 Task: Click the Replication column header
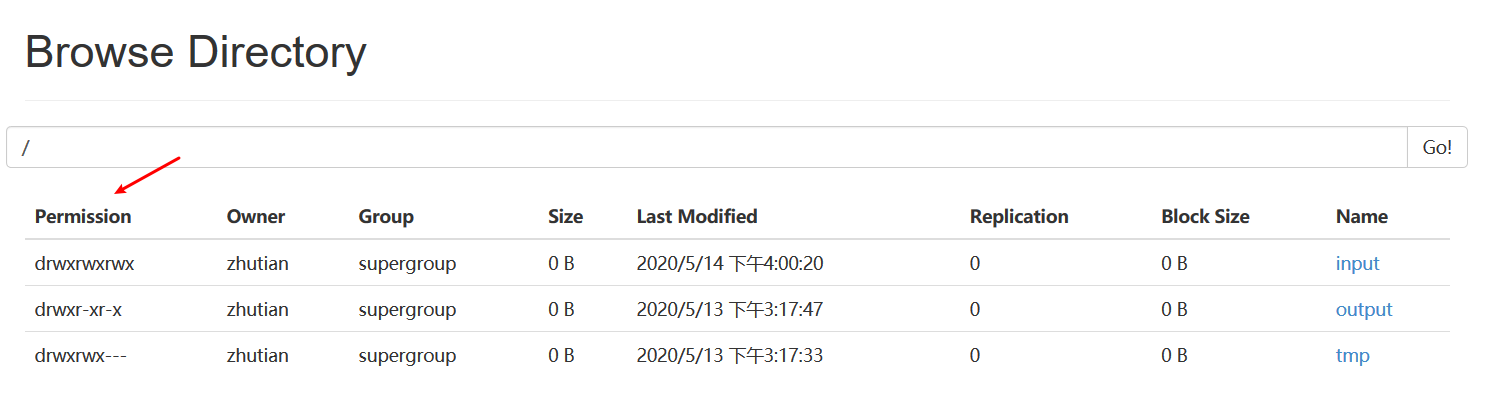click(1019, 217)
